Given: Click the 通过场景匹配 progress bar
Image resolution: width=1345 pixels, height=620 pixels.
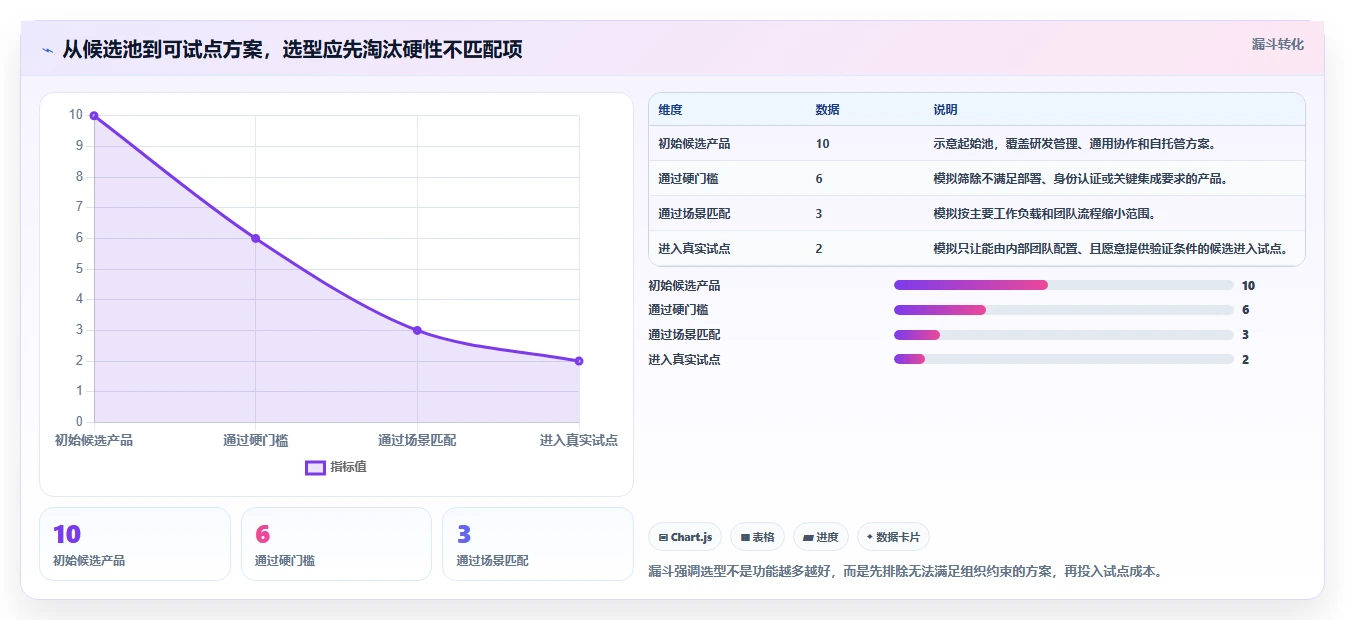Looking at the screenshot, I should pos(1064,335).
